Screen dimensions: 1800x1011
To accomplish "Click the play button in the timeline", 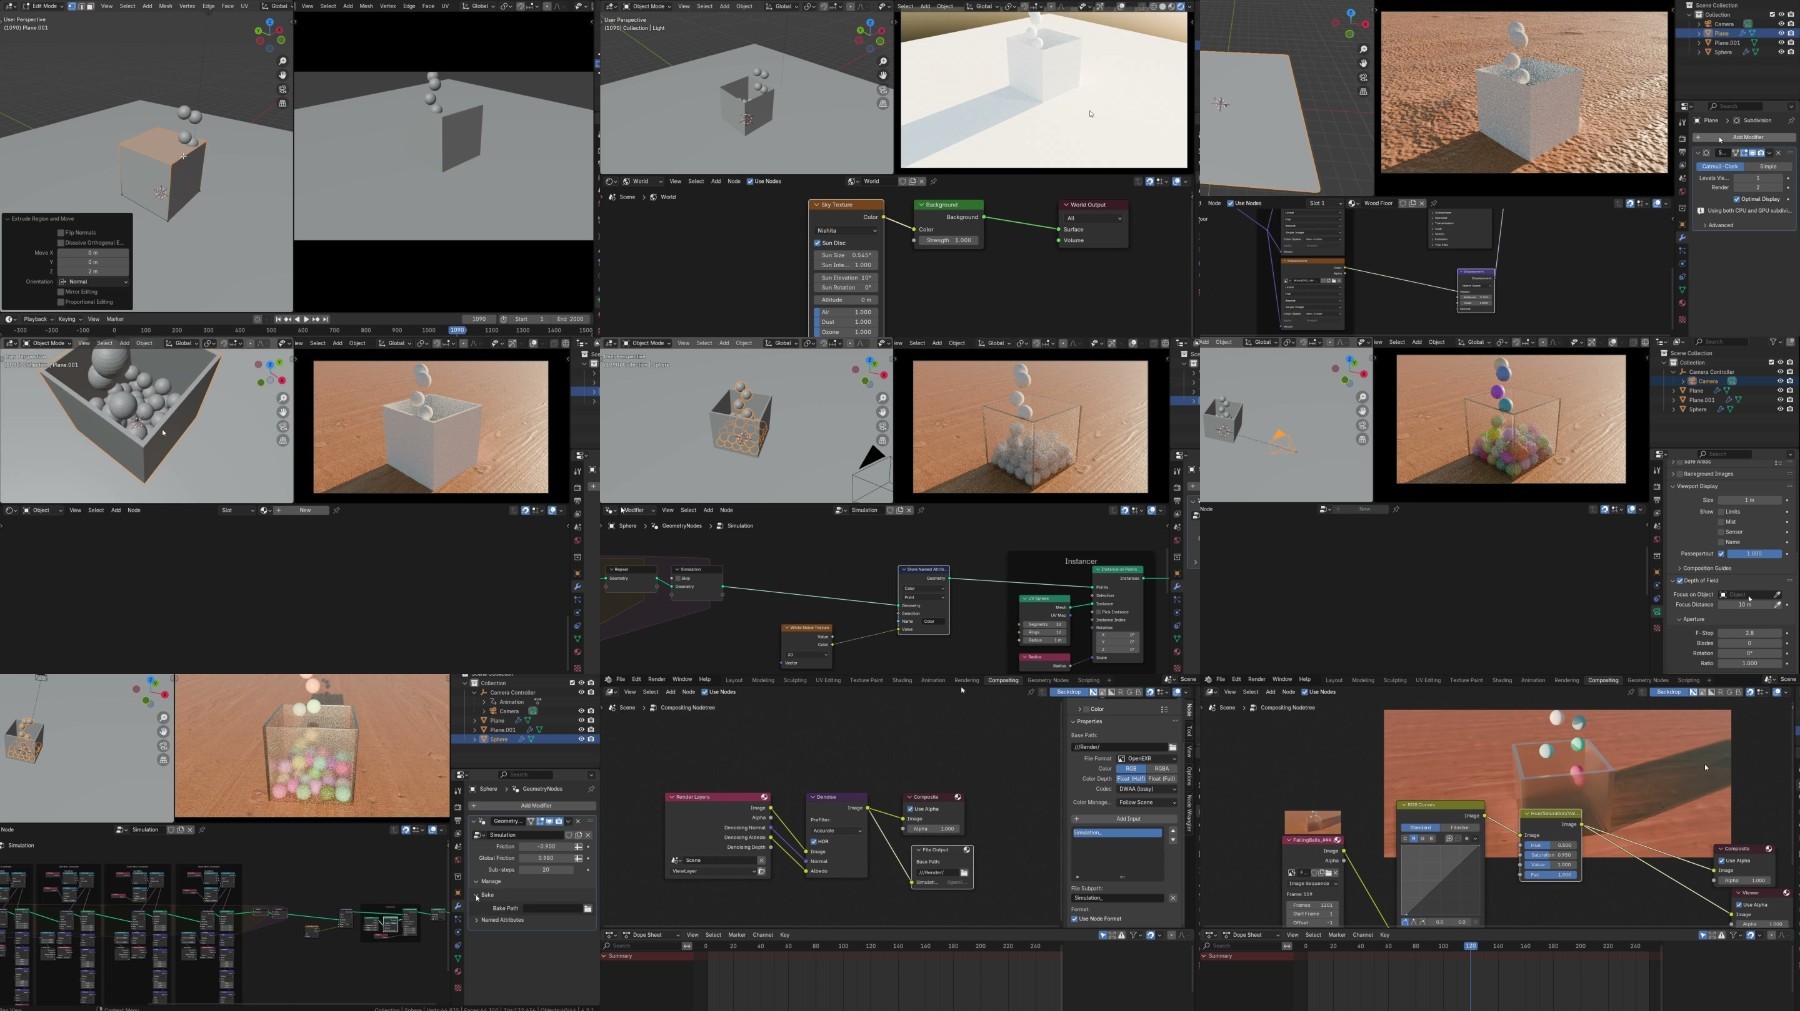I will tap(306, 319).
